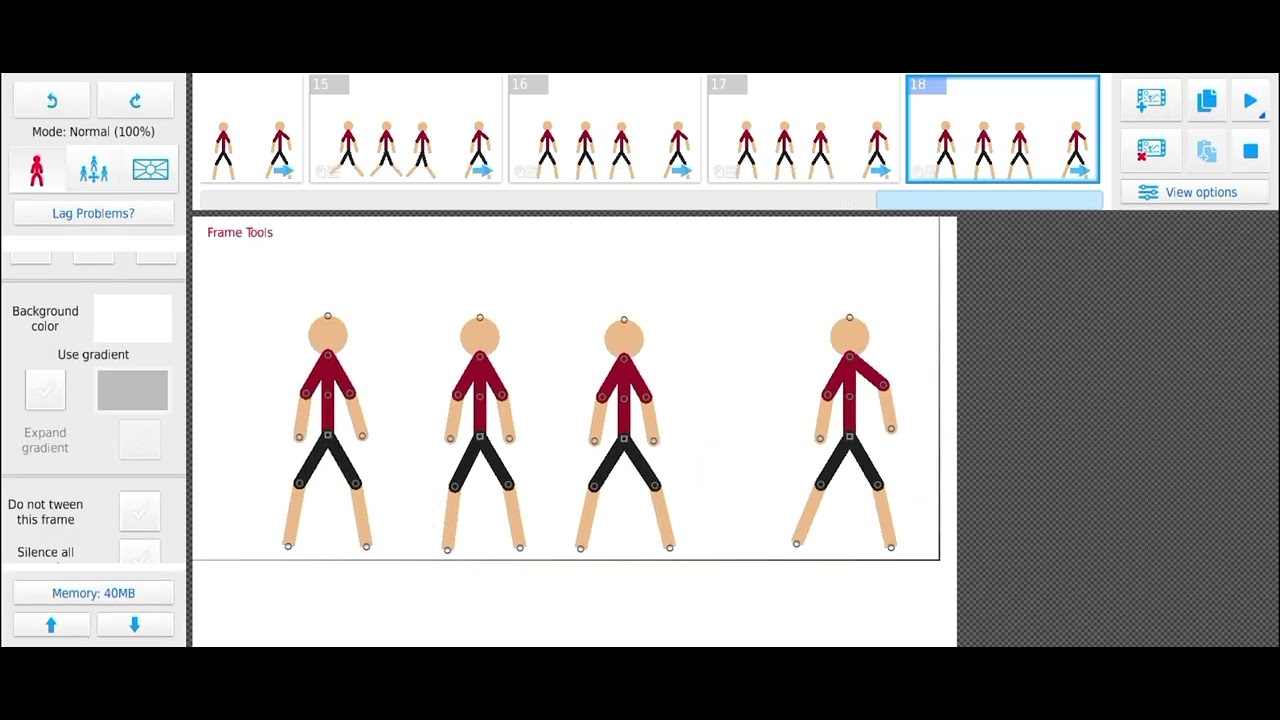Screen dimensions: 1280x720
Task: Stop the animation playback
Action: pos(1250,151)
